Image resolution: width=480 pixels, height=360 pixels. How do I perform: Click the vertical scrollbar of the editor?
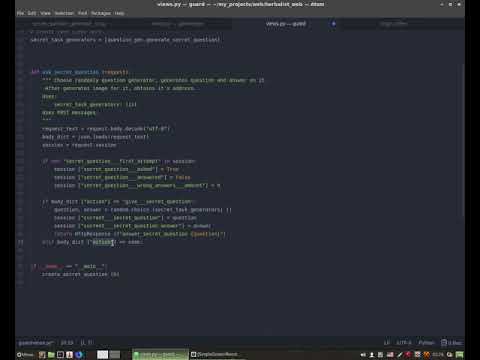463,140
